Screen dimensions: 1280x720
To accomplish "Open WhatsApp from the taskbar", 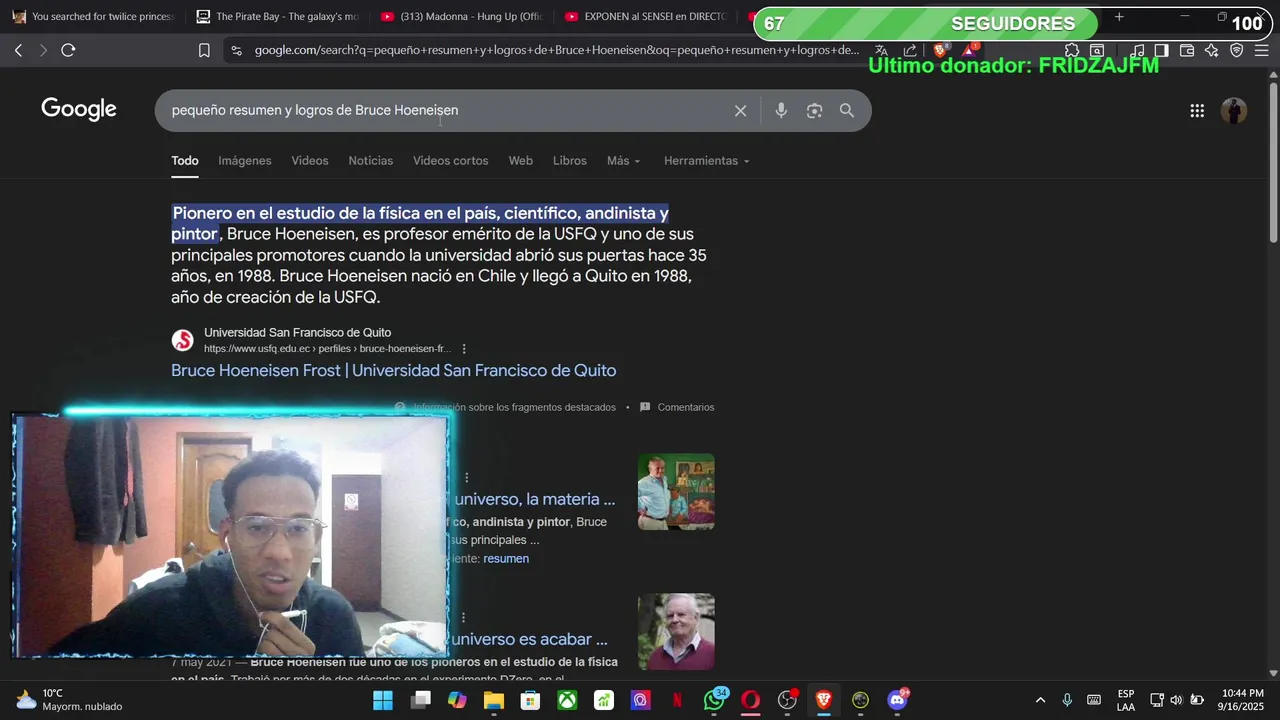I will click(x=714, y=700).
